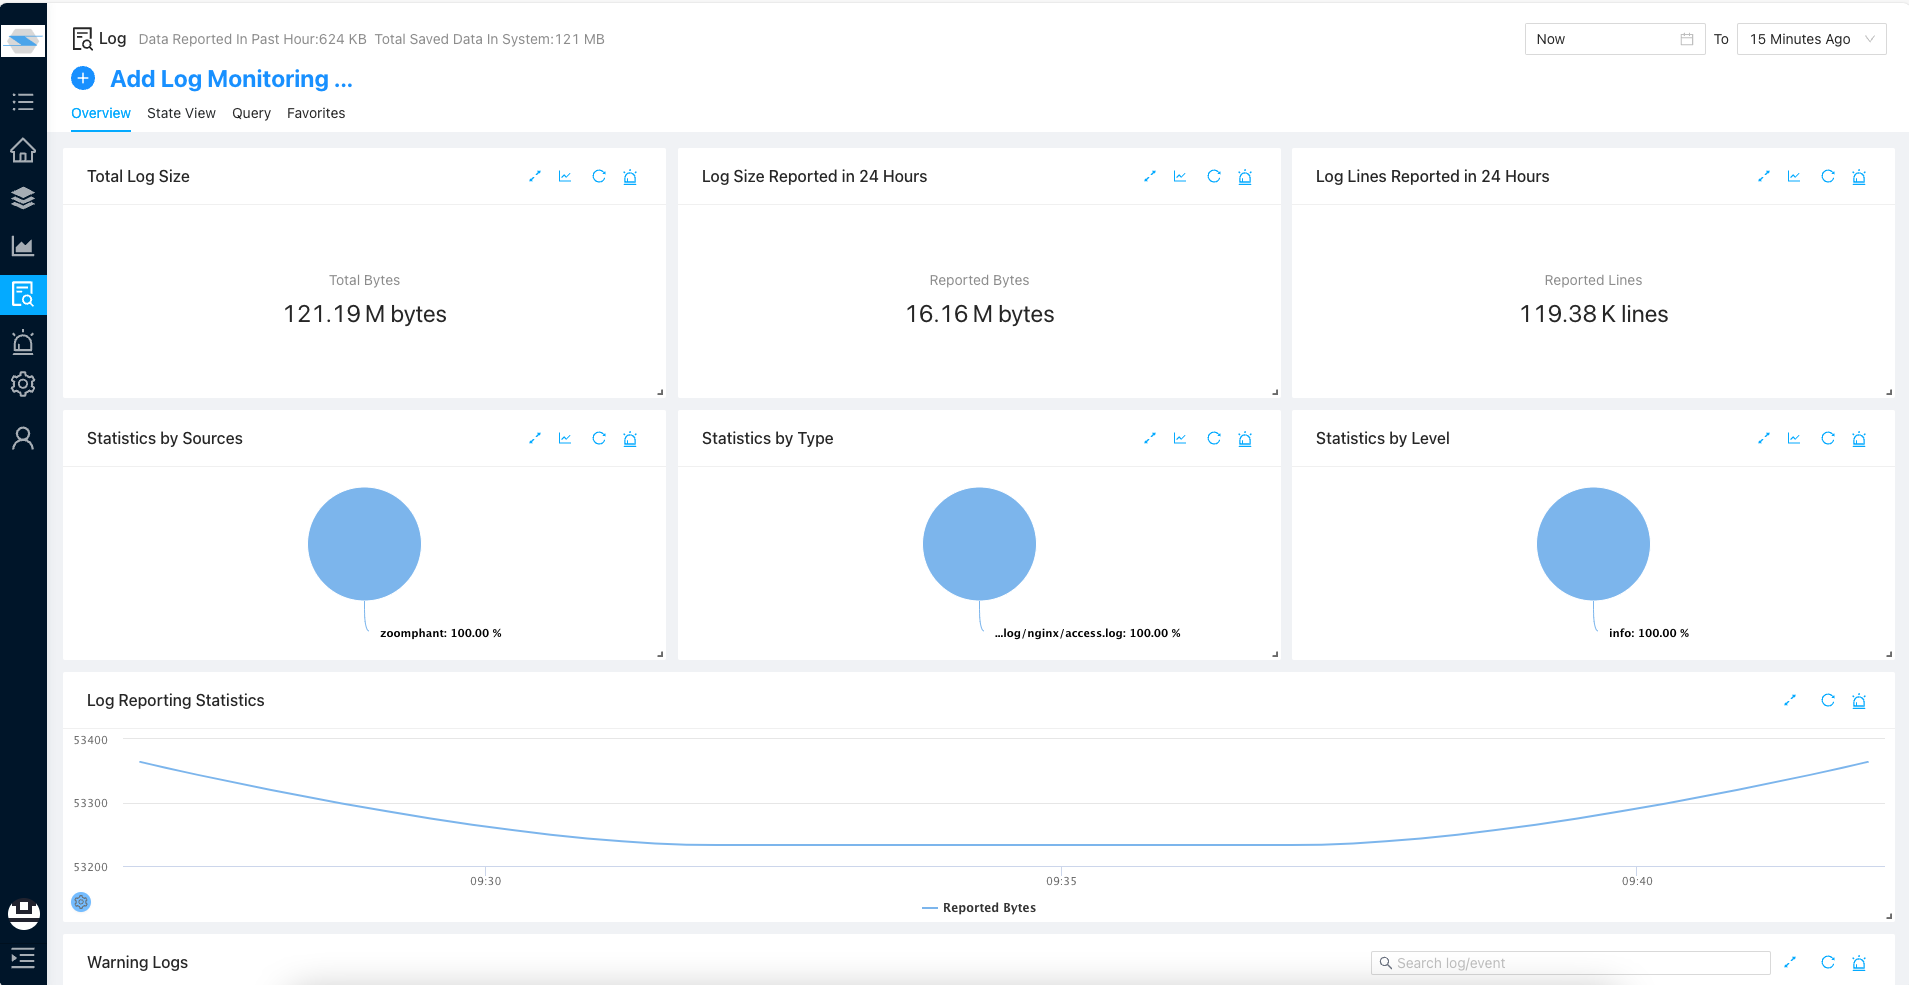Expand Statistics by Type panel to fullscreen
1909x985 pixels.
tap(1150, 439)
